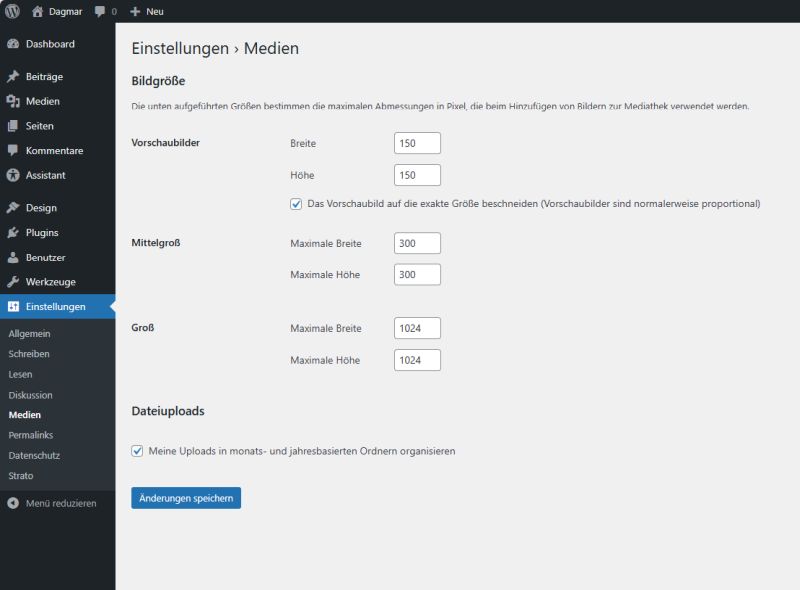Open the Benutzer menu
800x590 pixels.
click(45, 257)
